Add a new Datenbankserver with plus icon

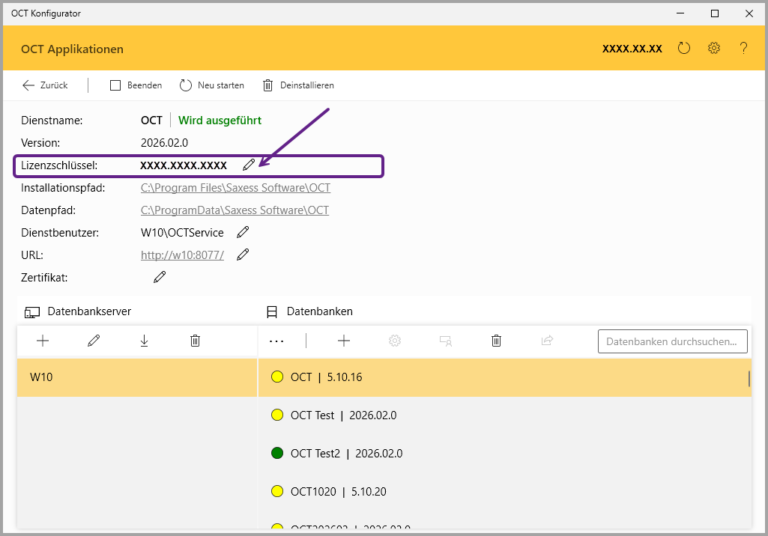[43, 341]
